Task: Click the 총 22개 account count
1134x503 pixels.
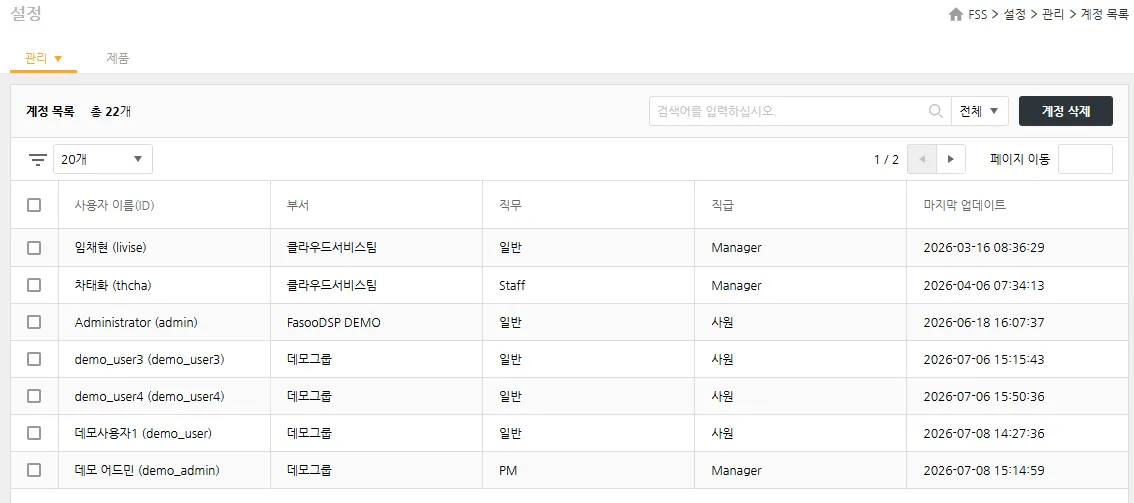Action: pyautogui.click(x=111, y=111)
